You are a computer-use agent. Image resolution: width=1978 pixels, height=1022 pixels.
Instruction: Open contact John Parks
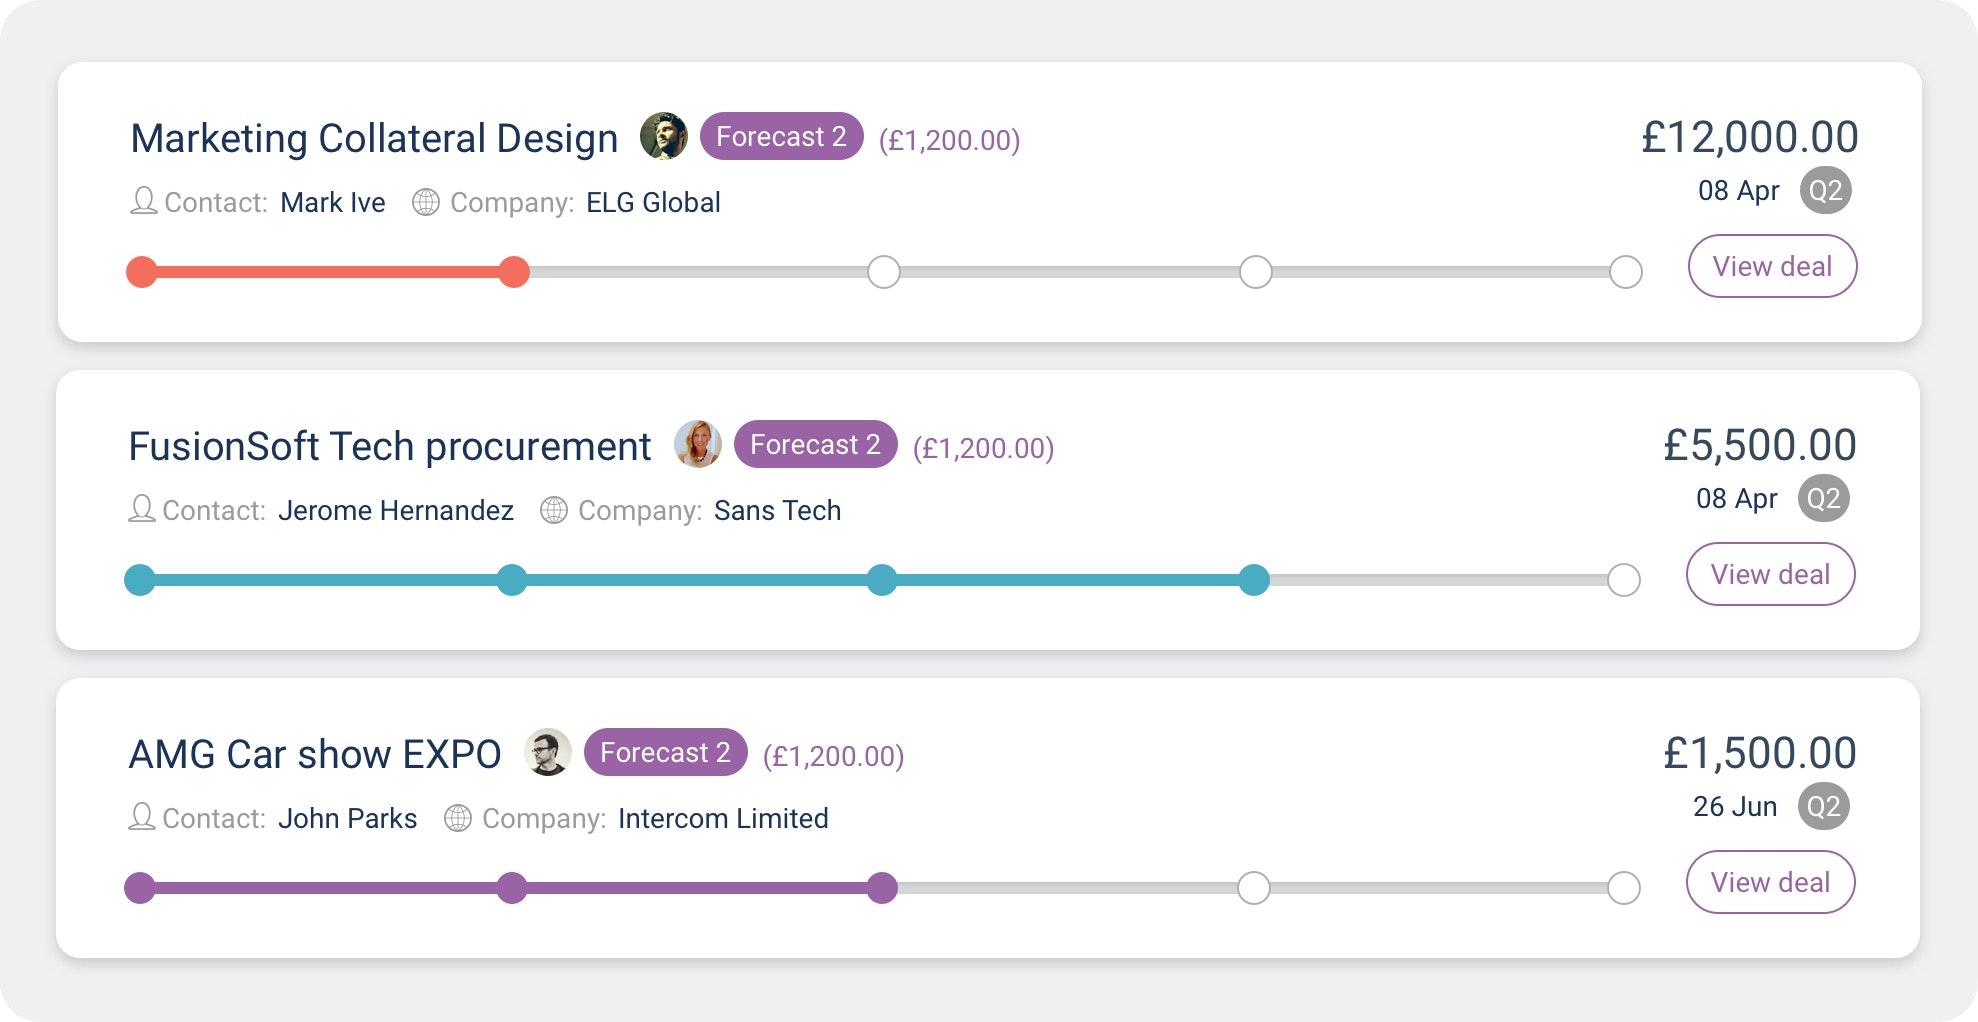click(x=347, y=818)
